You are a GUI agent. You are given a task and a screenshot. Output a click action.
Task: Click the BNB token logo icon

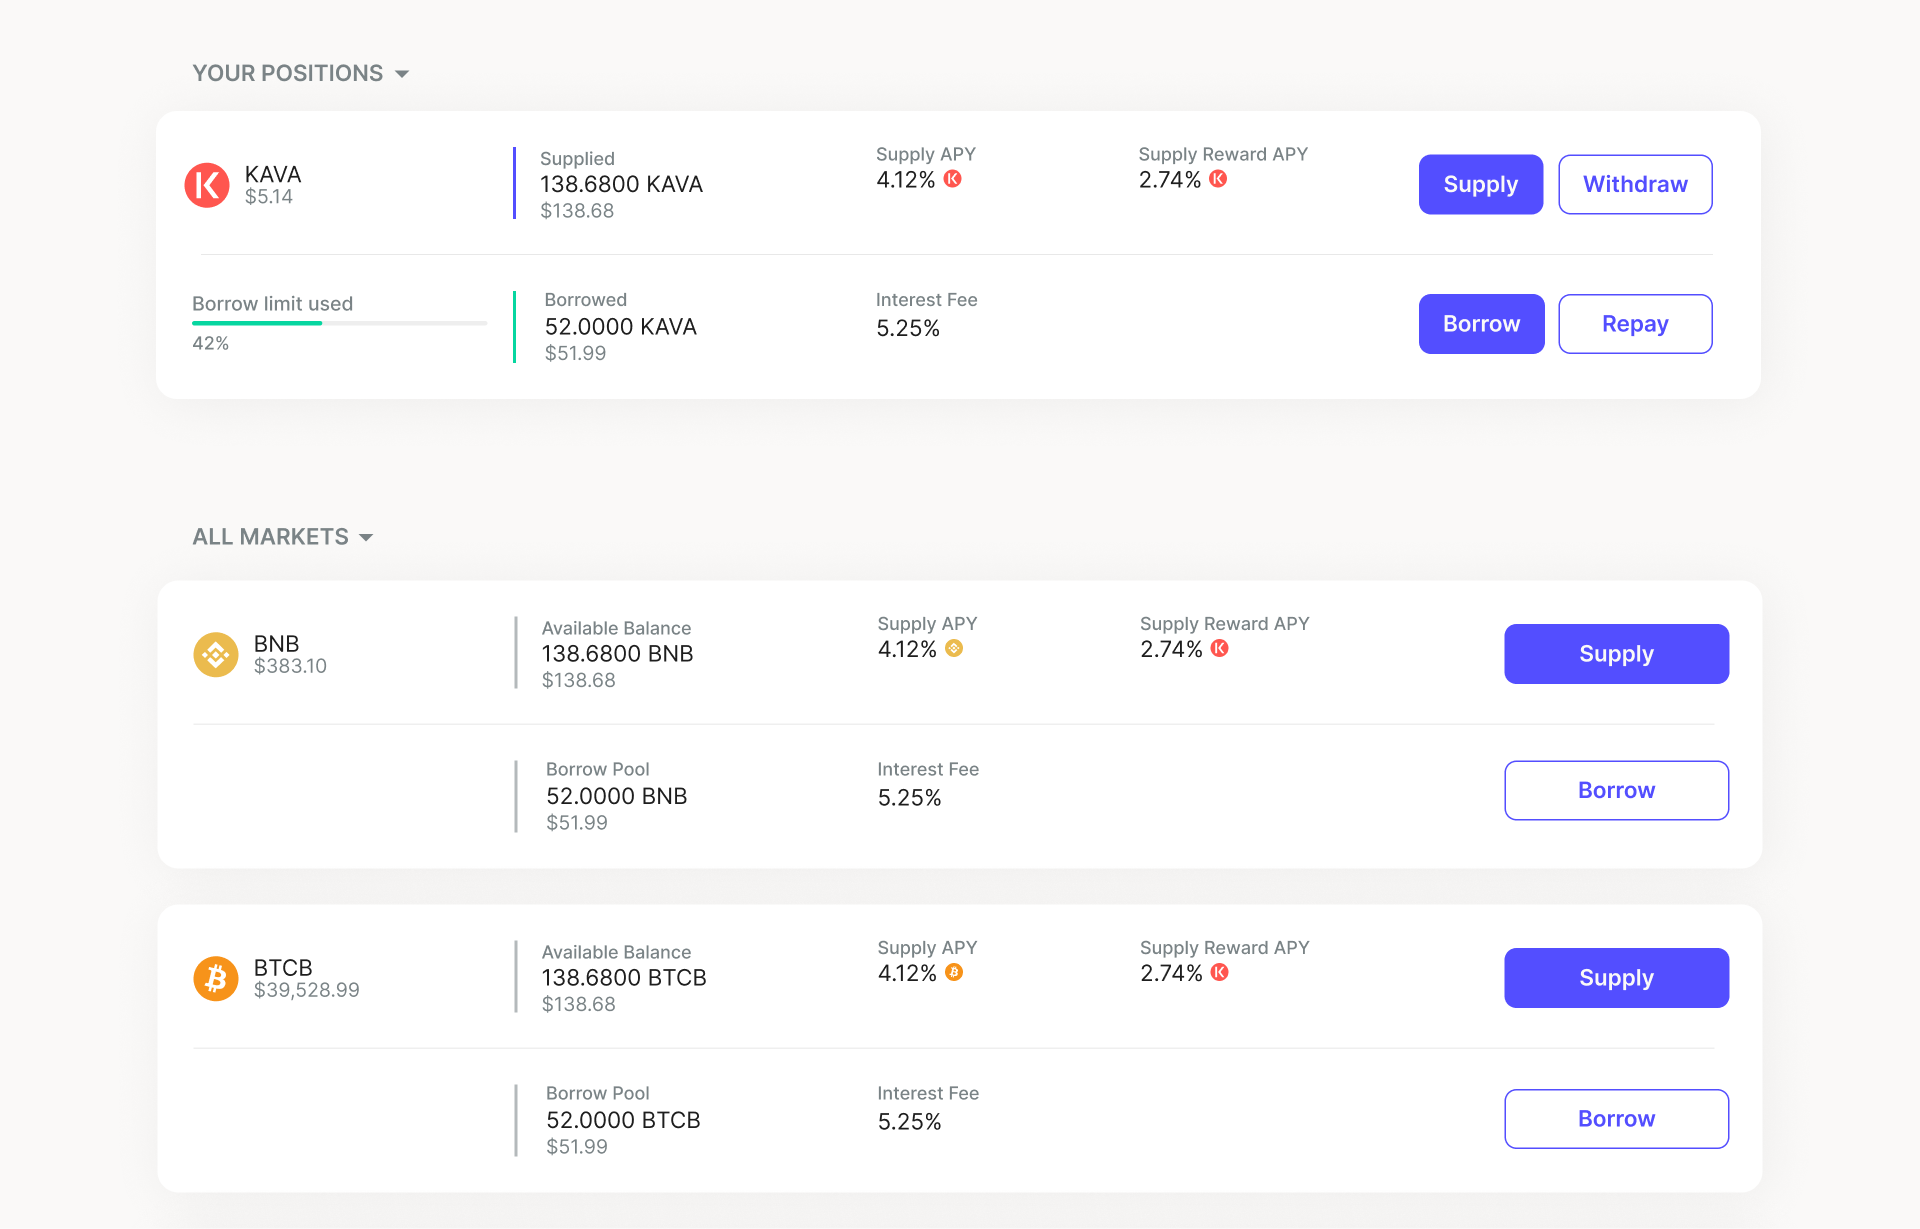click(216, 655)
